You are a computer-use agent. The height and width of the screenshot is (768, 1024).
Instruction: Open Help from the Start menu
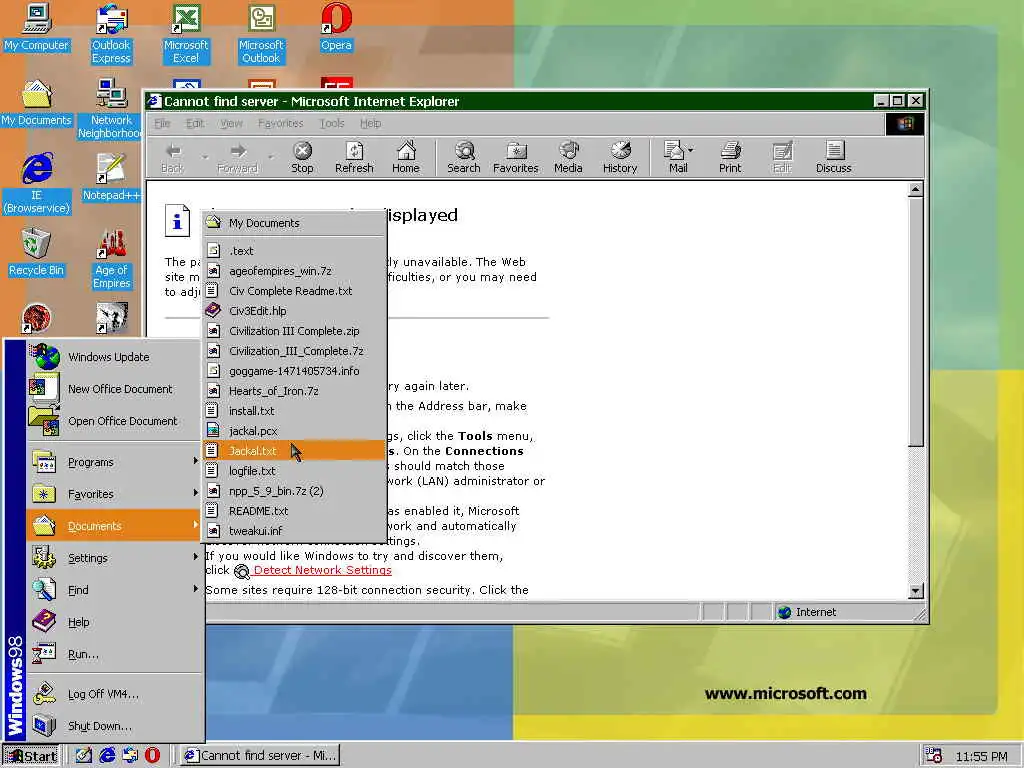tap(114, 622)
